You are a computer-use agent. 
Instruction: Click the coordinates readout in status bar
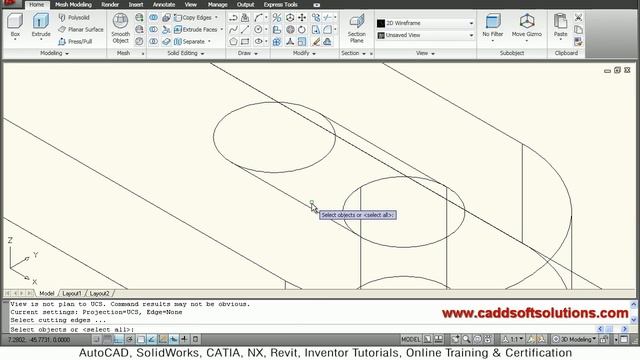click(39, 340)
